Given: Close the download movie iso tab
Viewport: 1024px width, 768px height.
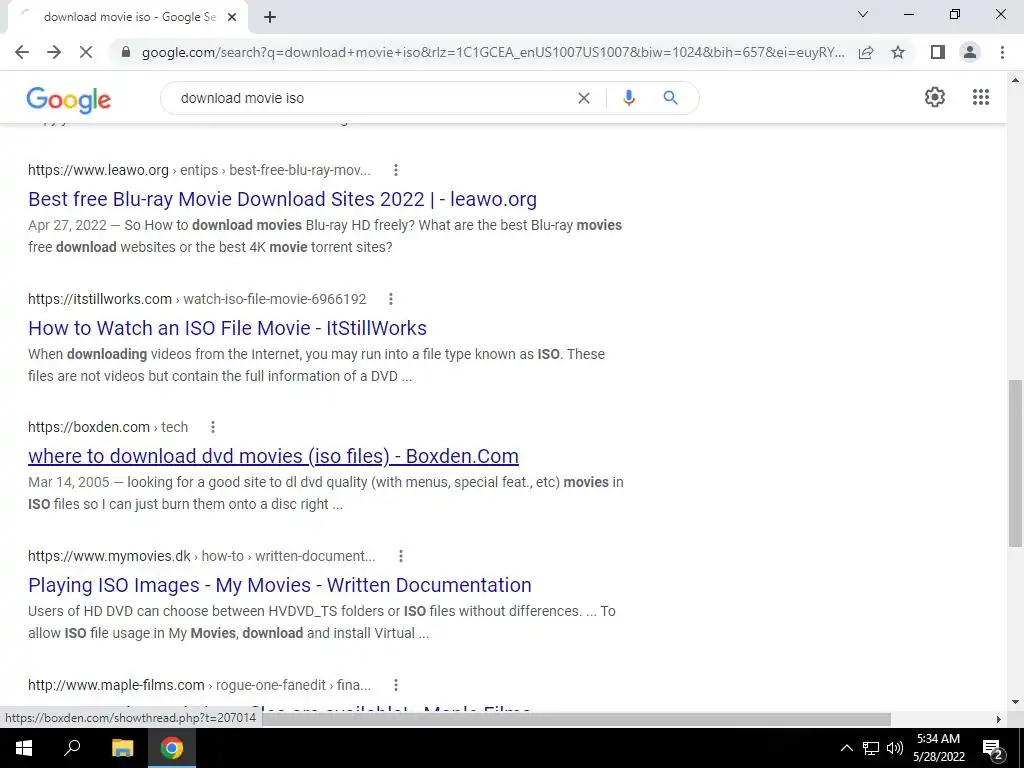Looking at the screenshot, I should pos(232,18).
